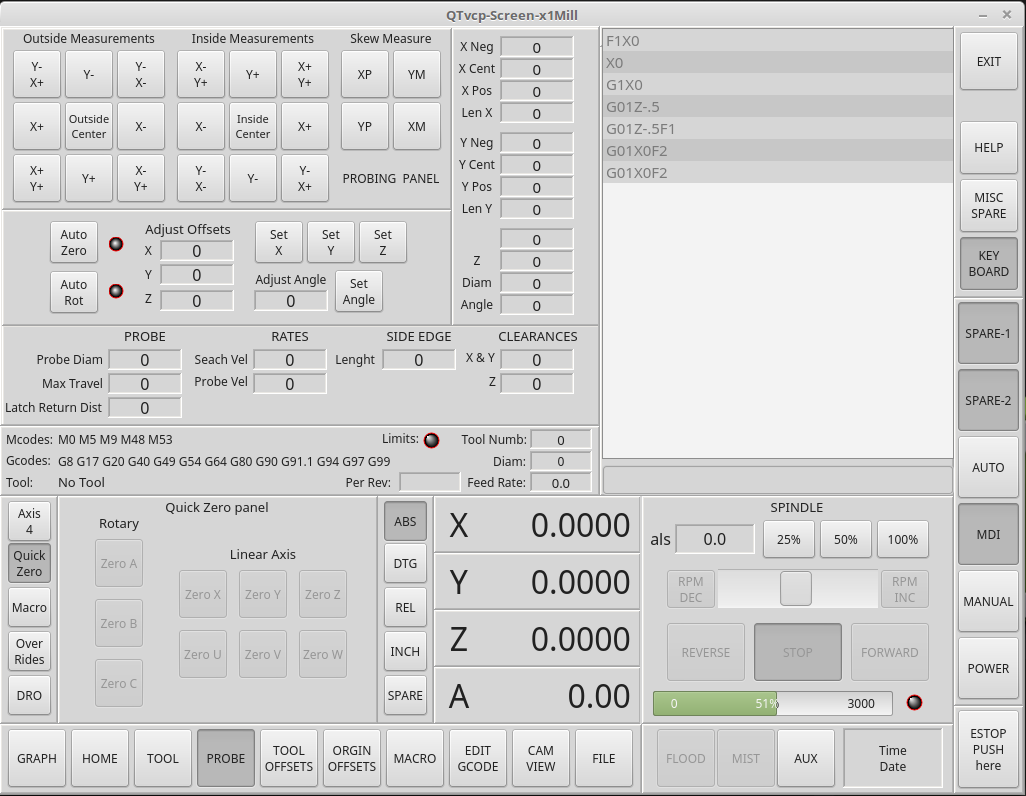Click the XP skew measure button

point(364,75)
